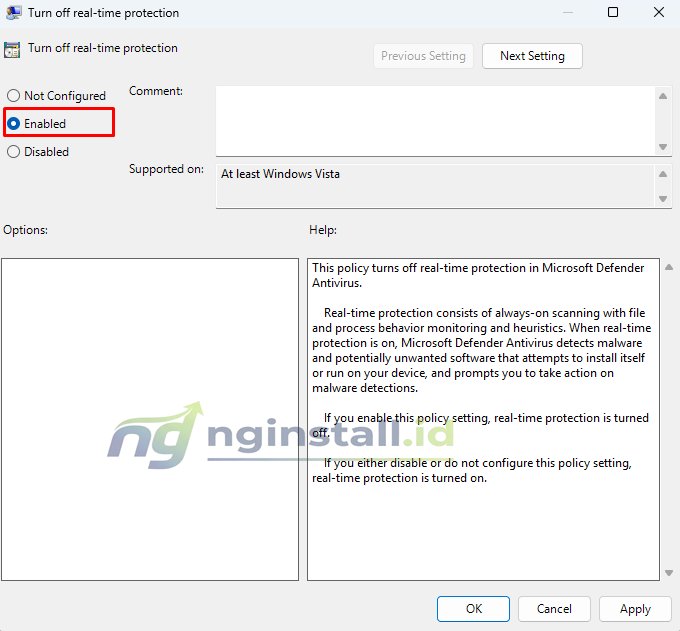Screen dimensions: 680x631
Task: Minimize the dialog window
Action: [x=568, y=12]
